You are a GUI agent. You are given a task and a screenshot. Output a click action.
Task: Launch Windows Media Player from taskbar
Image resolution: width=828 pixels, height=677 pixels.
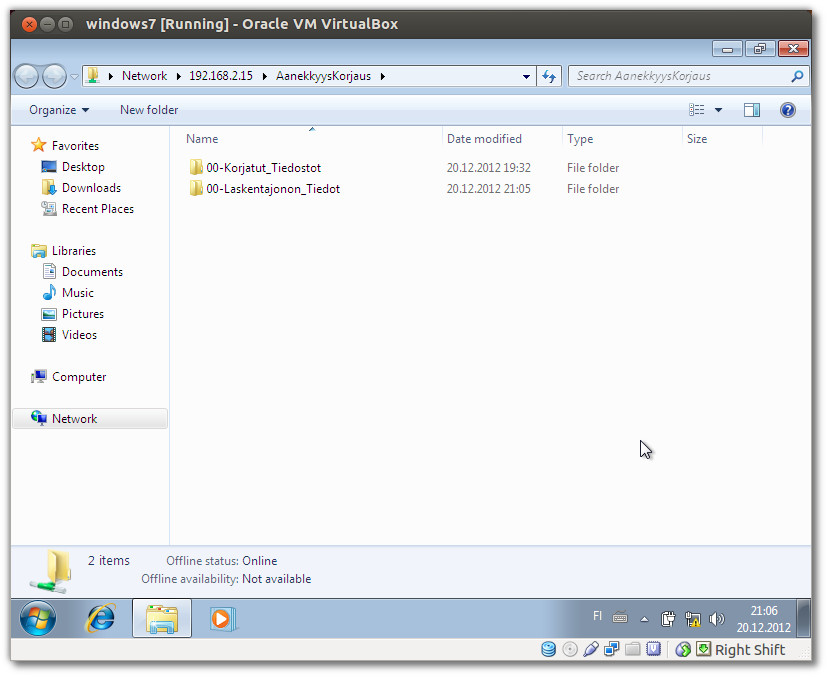(x=223, y=618)
